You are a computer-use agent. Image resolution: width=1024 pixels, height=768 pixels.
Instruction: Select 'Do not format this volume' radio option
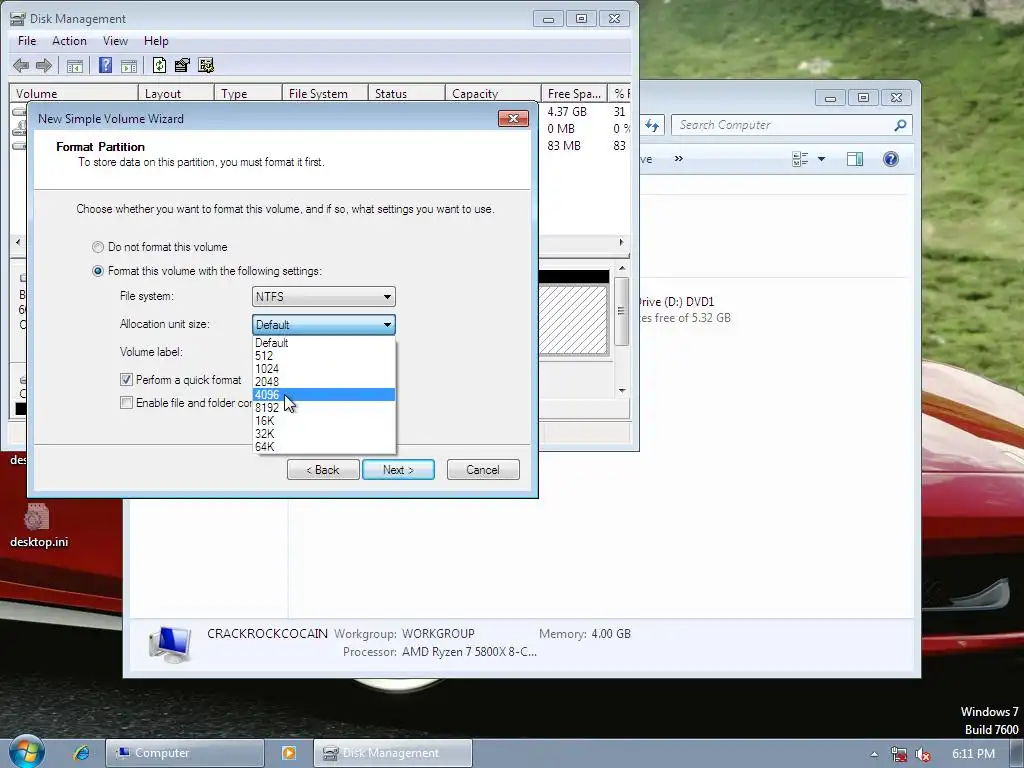point(97,247)
